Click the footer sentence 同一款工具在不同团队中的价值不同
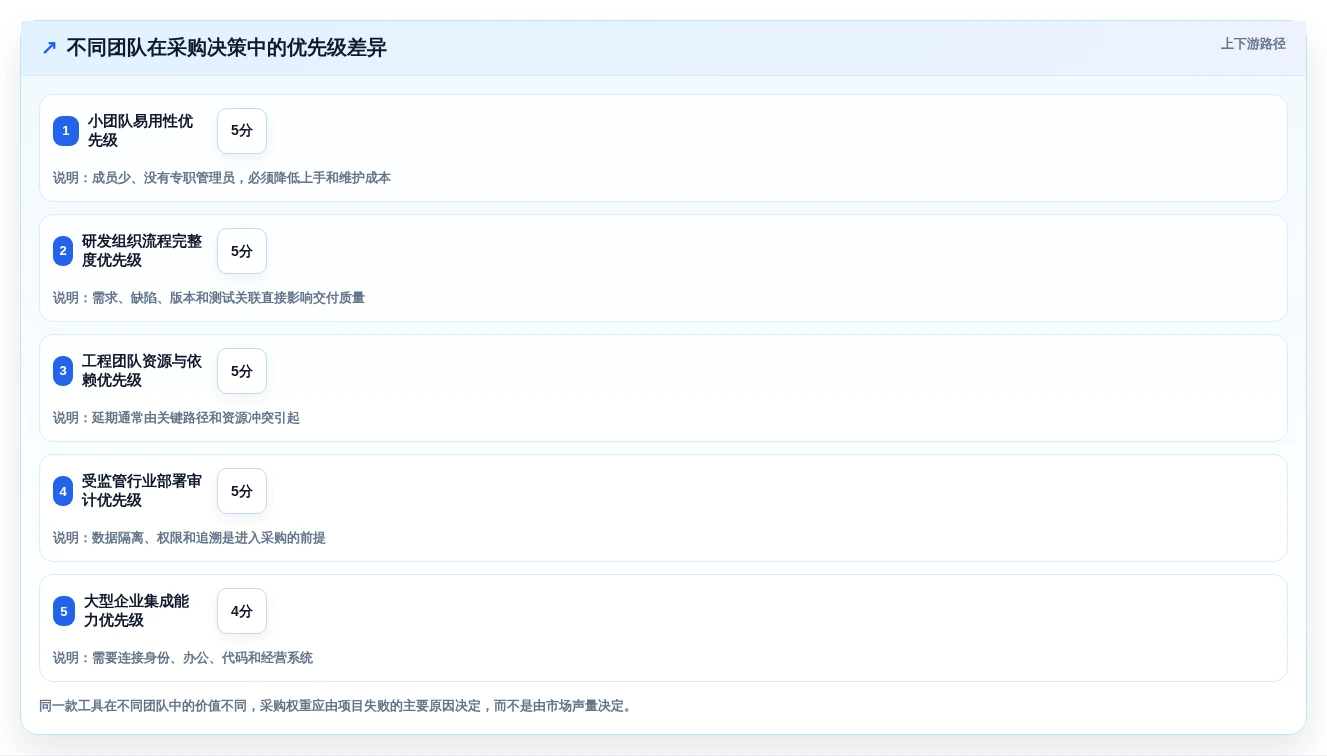 [x=336, y=706]
